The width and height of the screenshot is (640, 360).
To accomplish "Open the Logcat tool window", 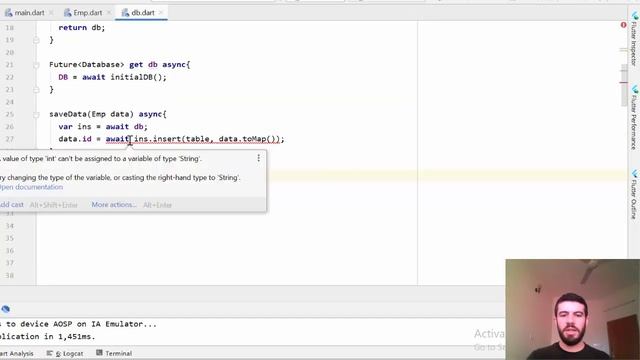I will 65,353.
